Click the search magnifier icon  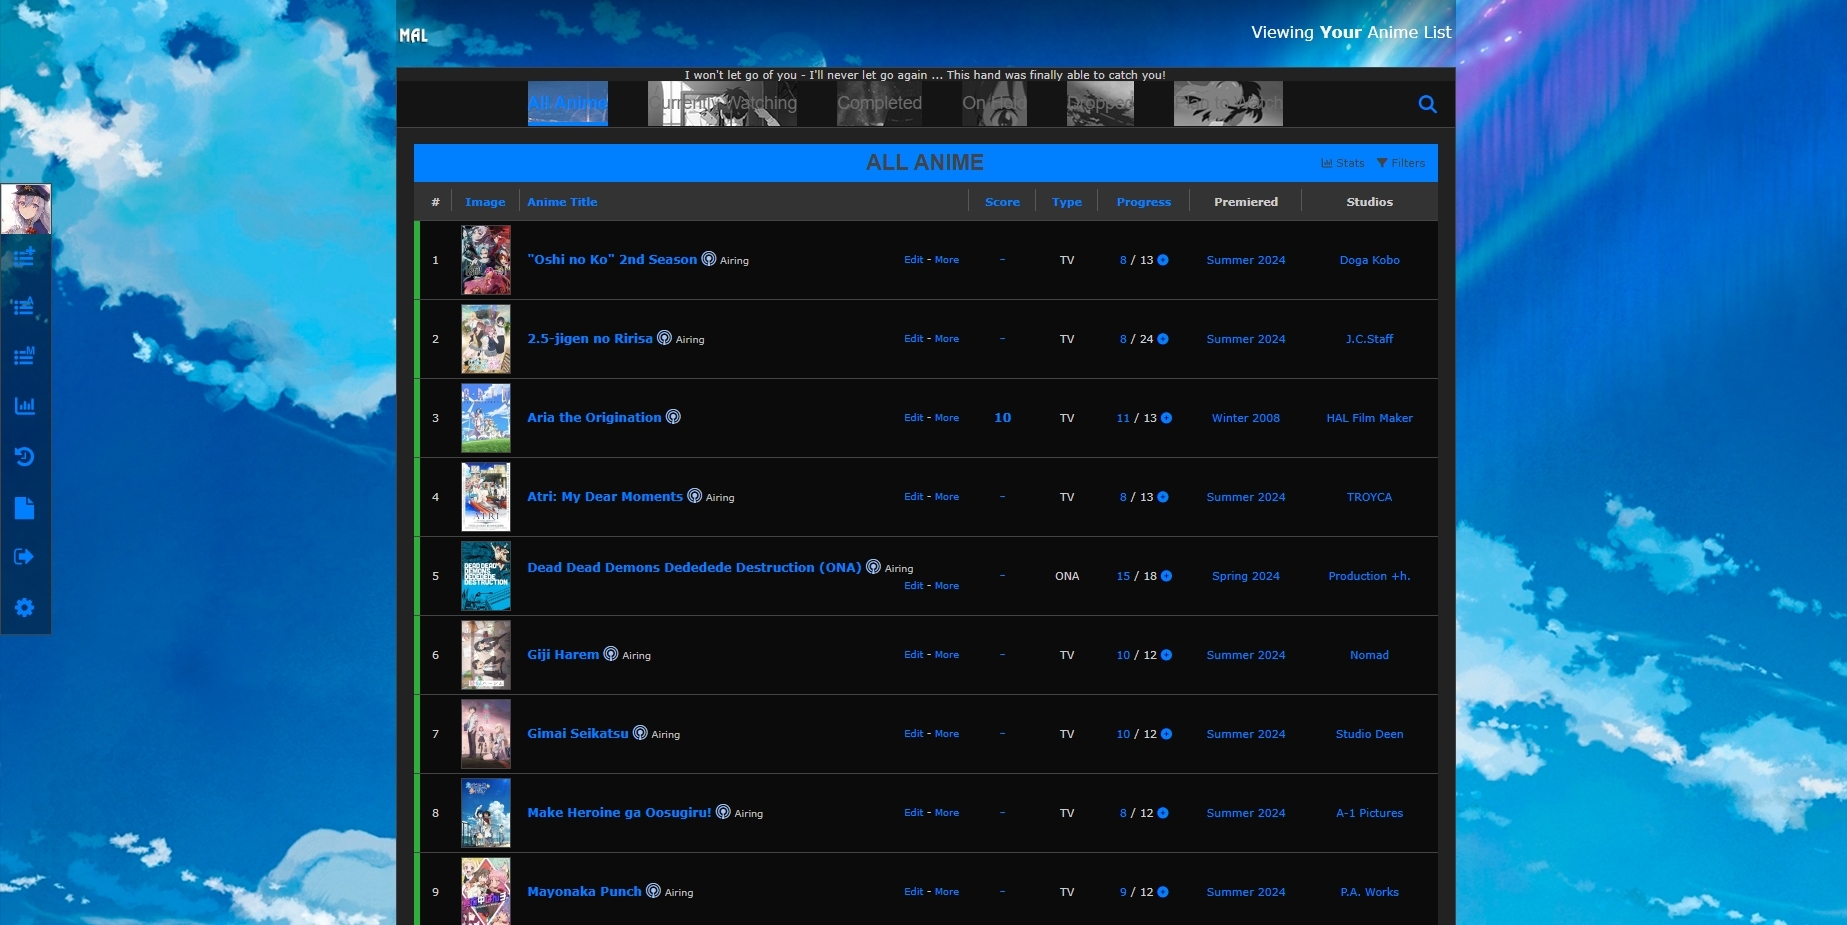(x=1427, y=104)
